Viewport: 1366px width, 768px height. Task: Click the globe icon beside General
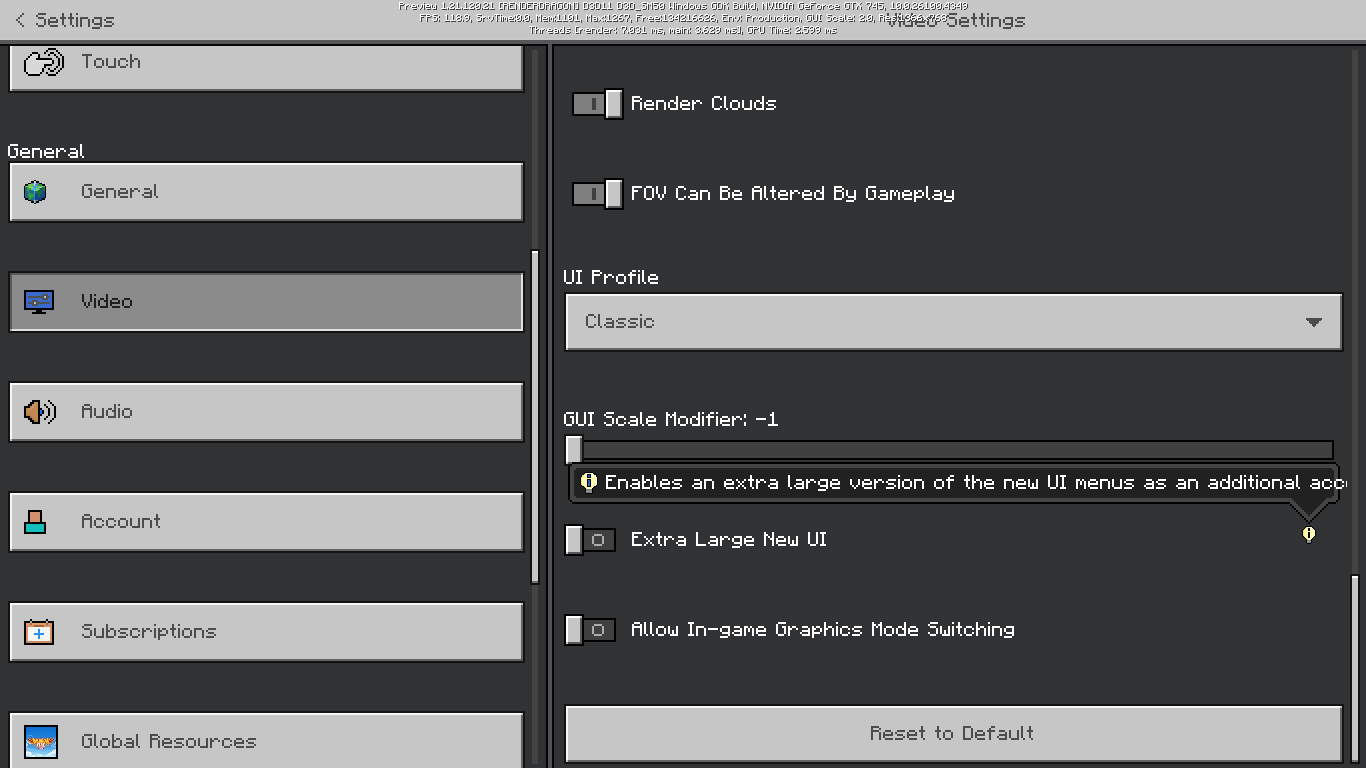tap(36, 192)
